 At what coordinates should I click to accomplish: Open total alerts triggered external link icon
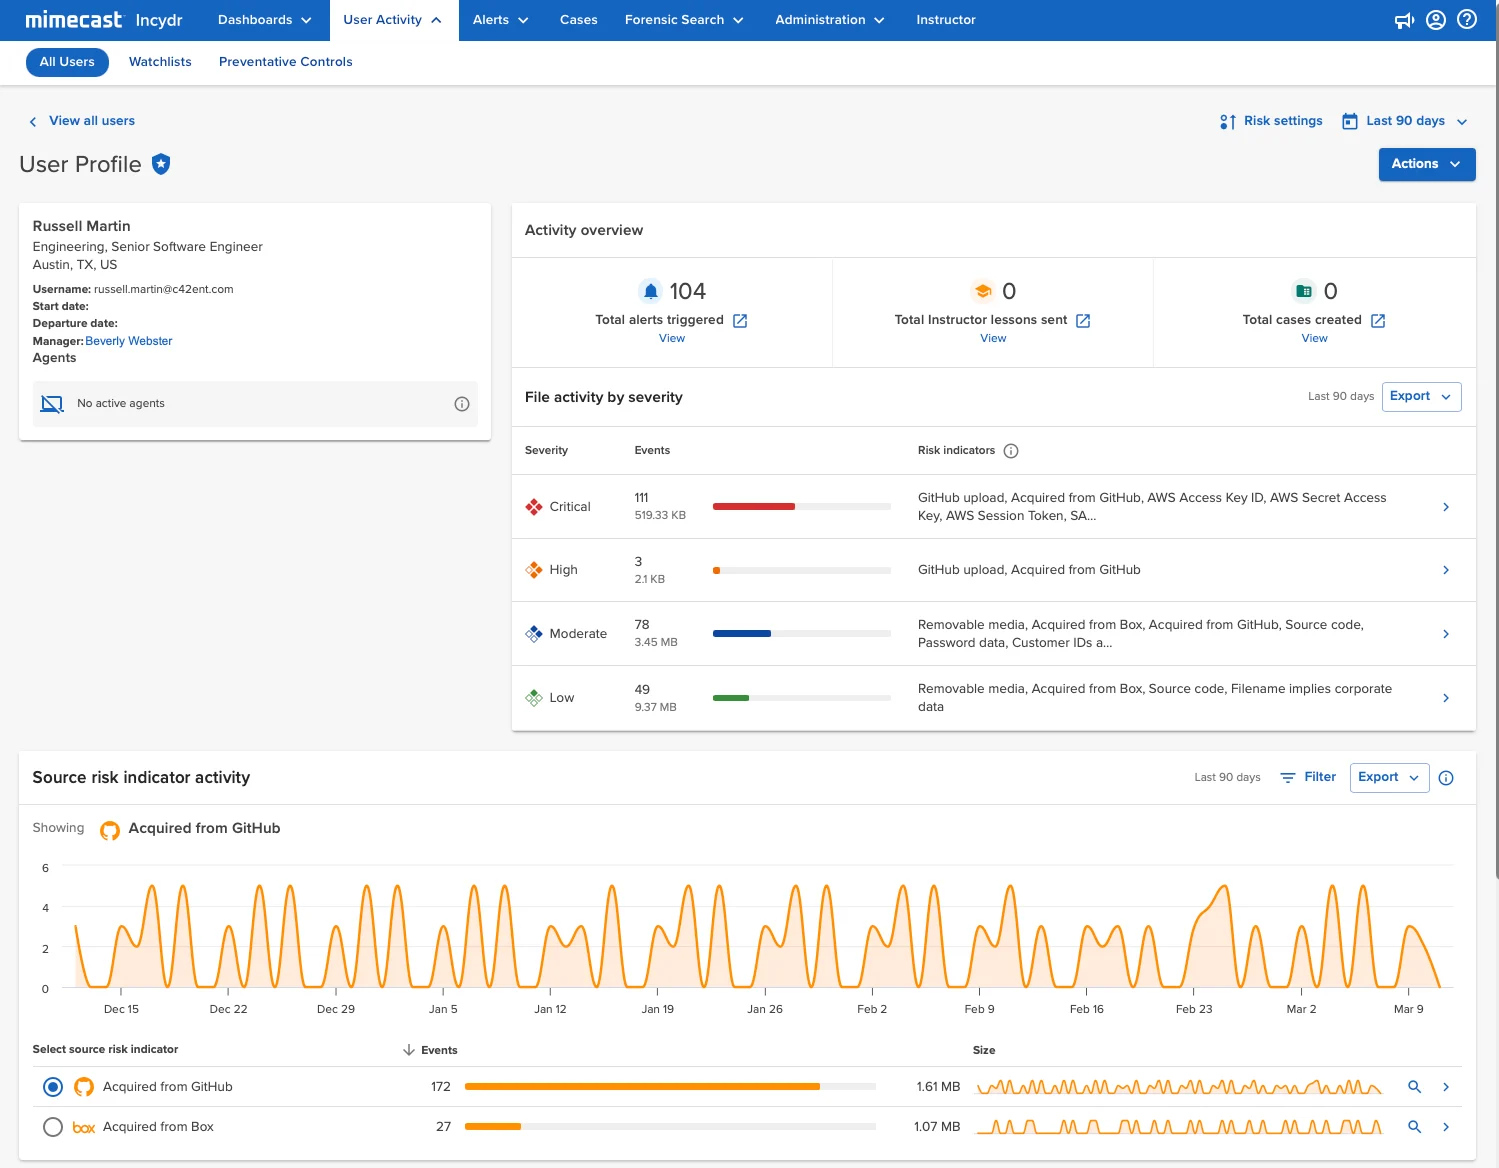pos(740,321)
